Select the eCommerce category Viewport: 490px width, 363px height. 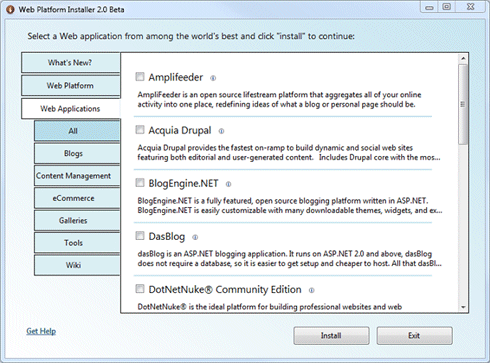click(77, 198)
